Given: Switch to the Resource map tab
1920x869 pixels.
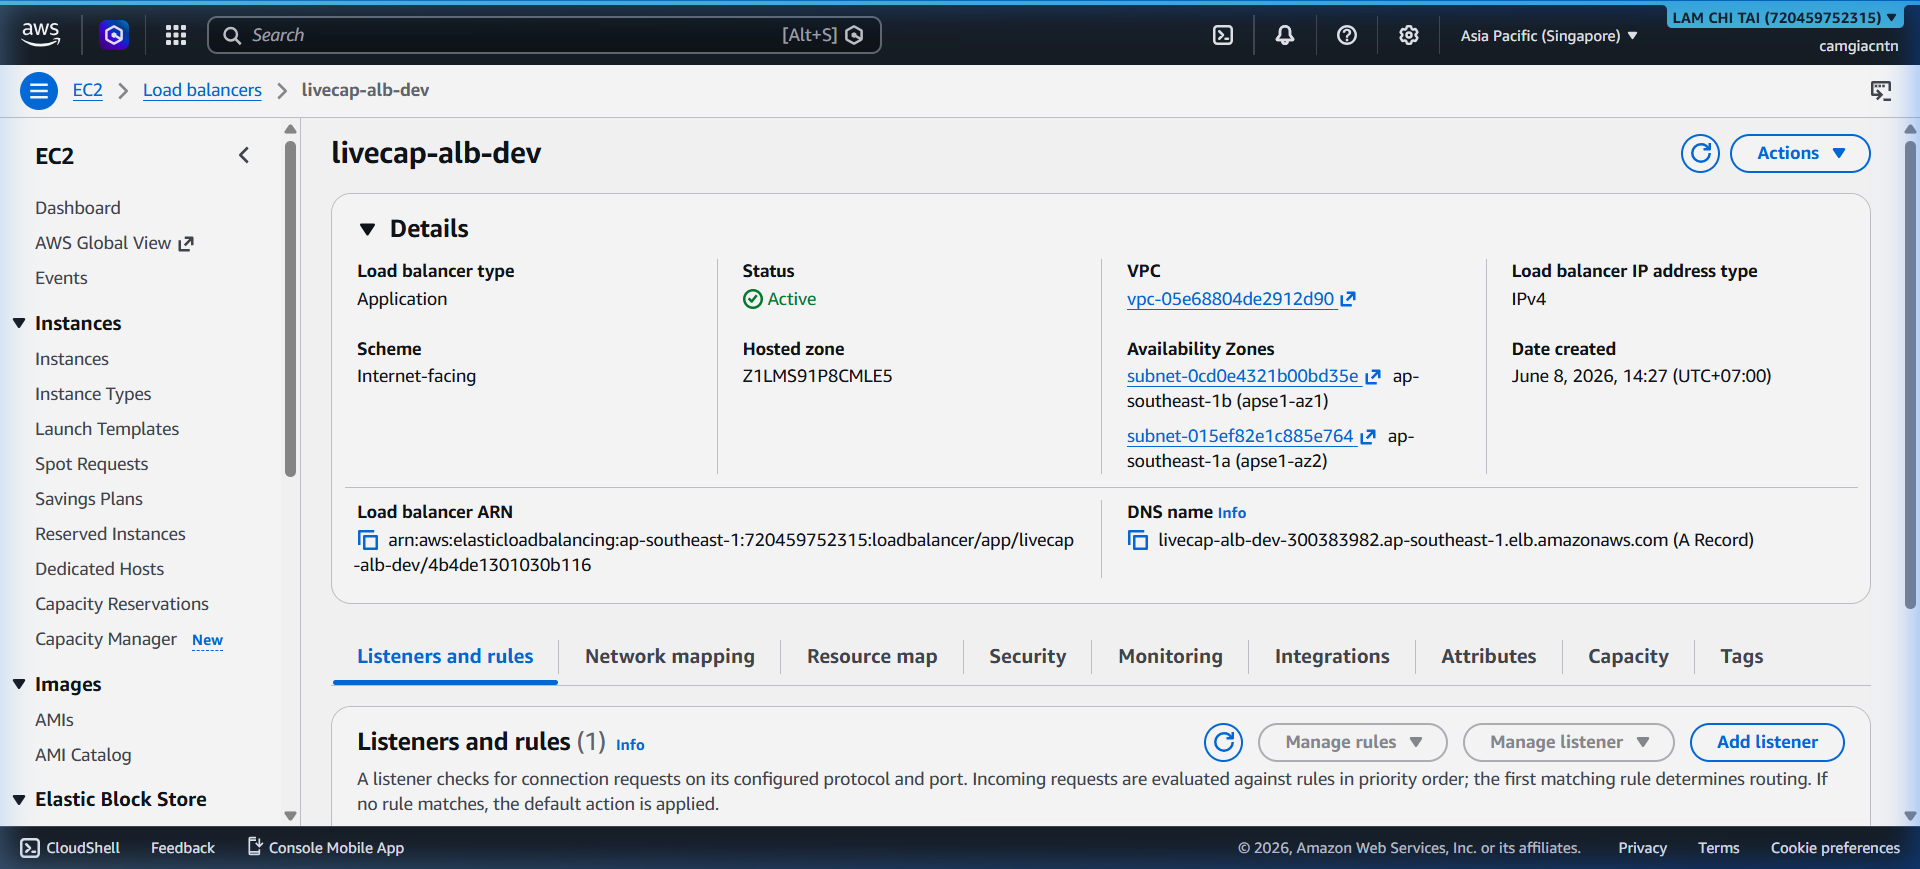Looking at the screenshot, I should 872,656.
